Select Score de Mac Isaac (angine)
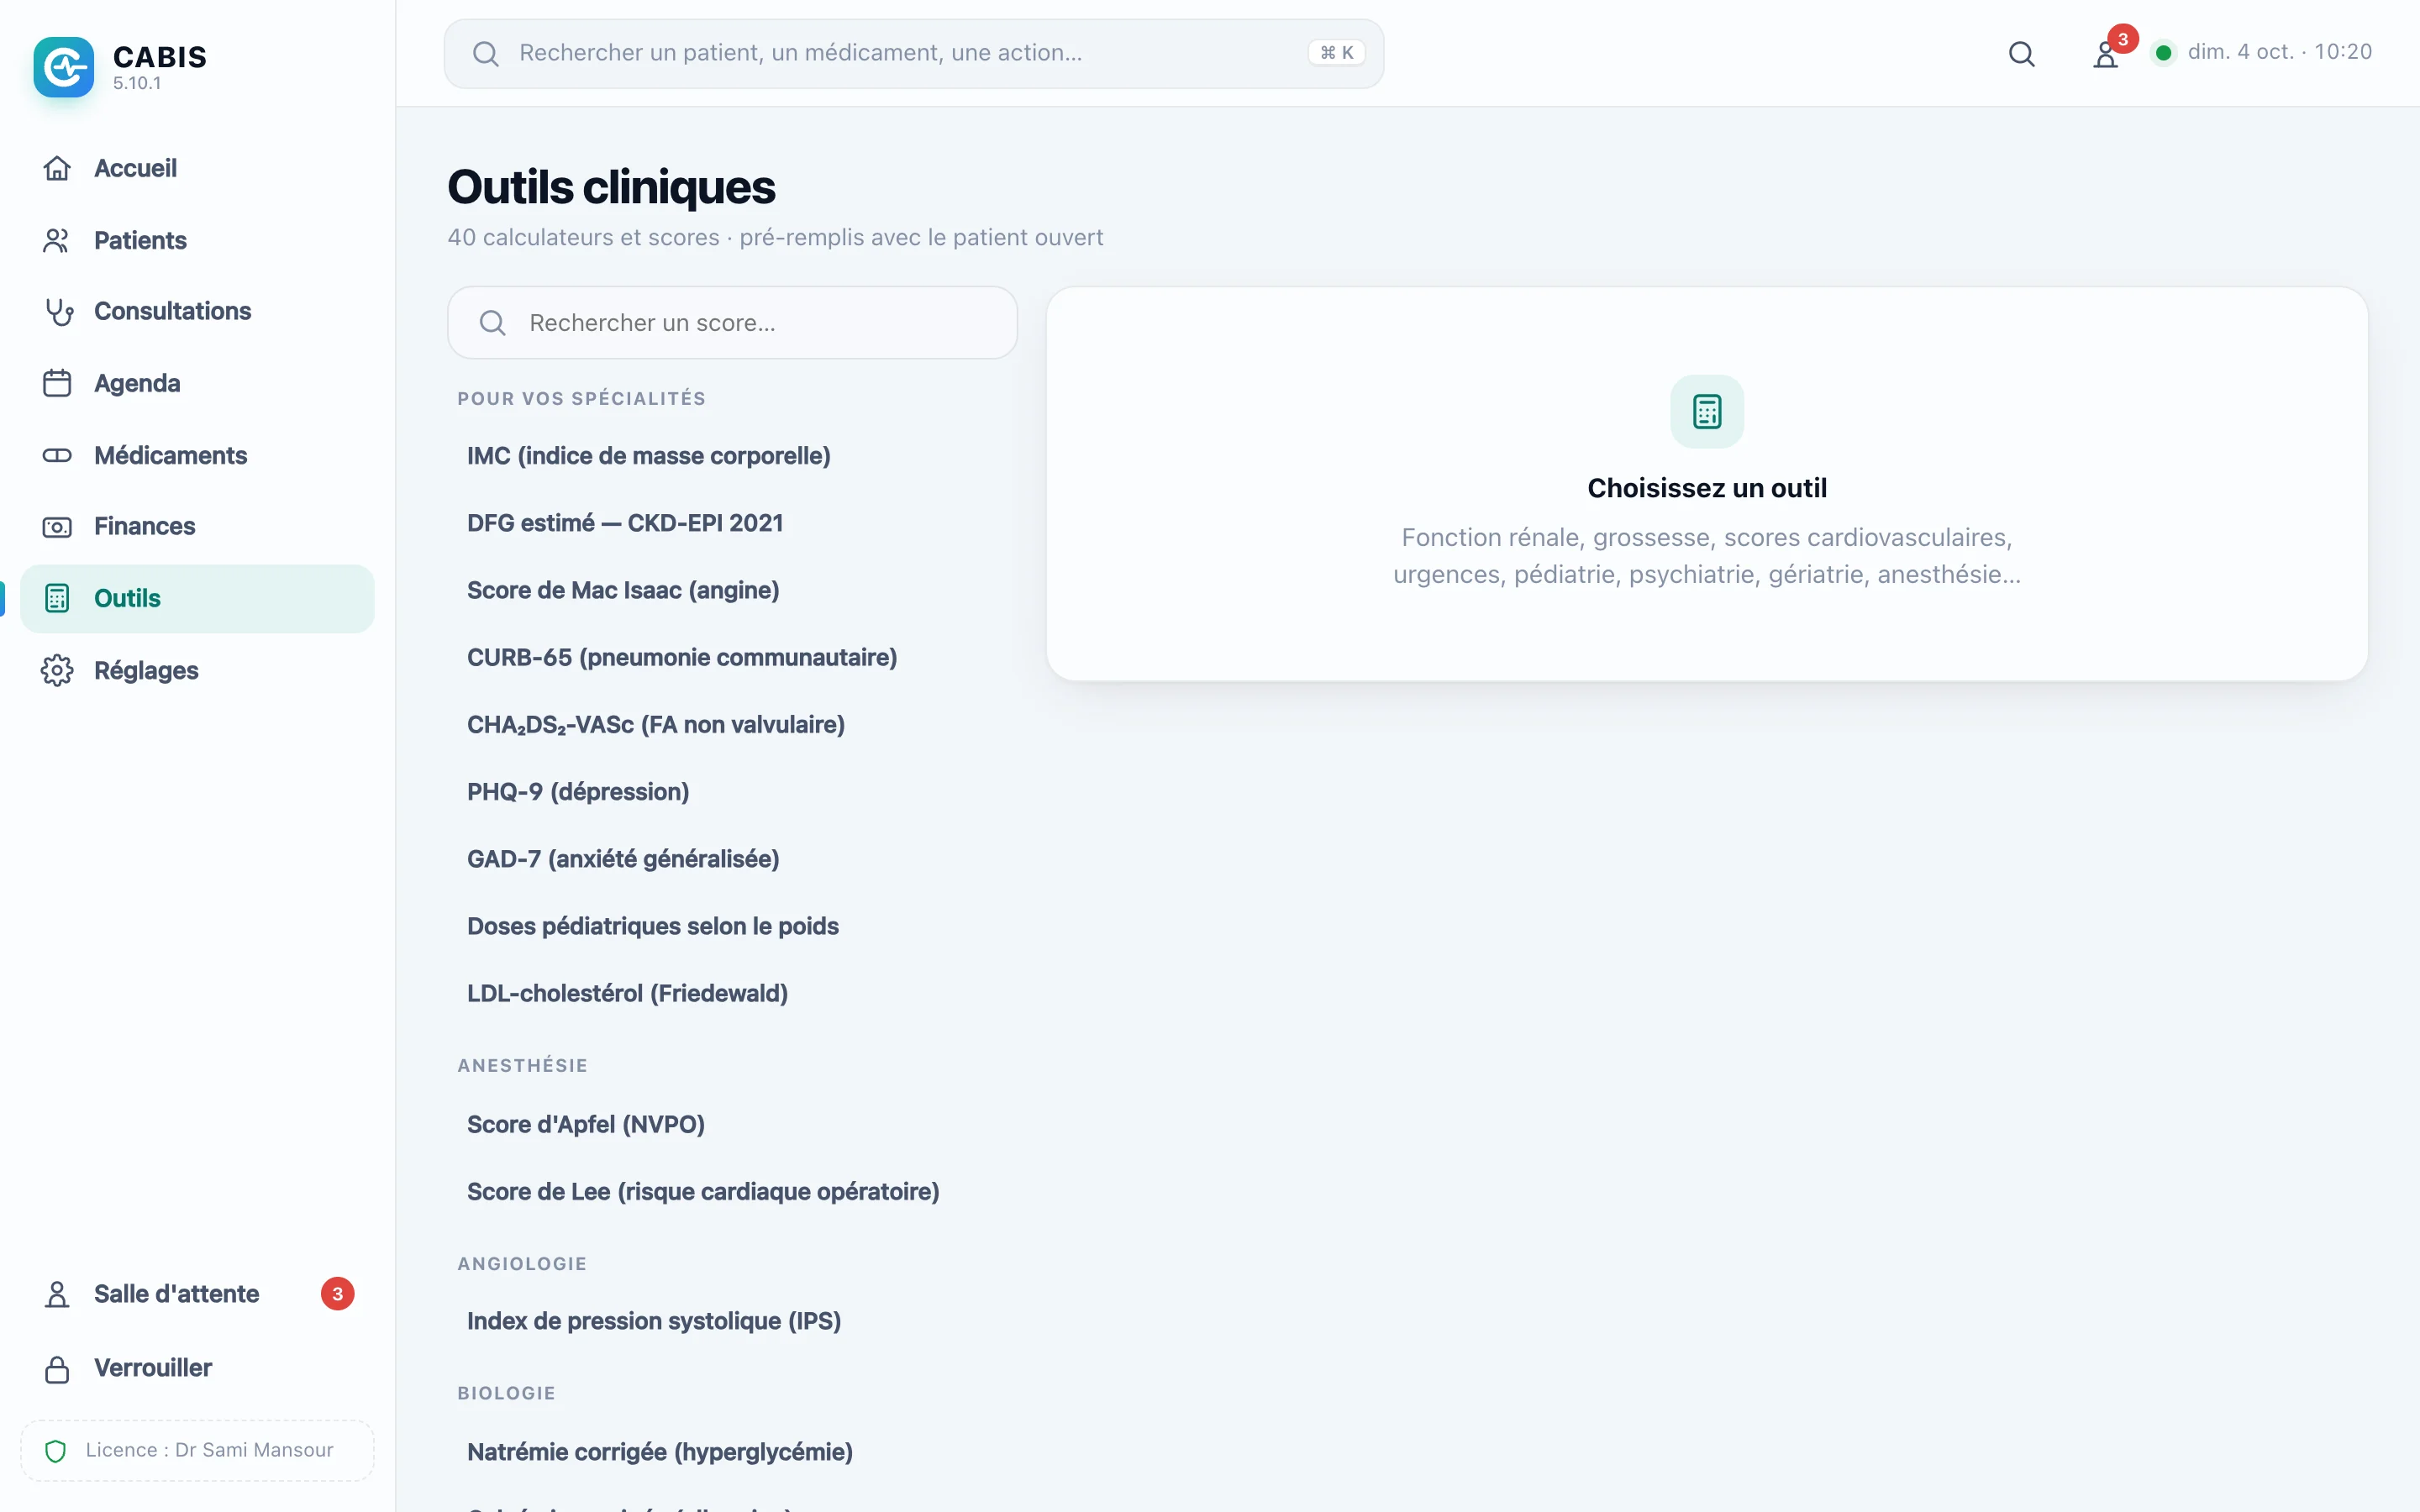 [732, 590]
